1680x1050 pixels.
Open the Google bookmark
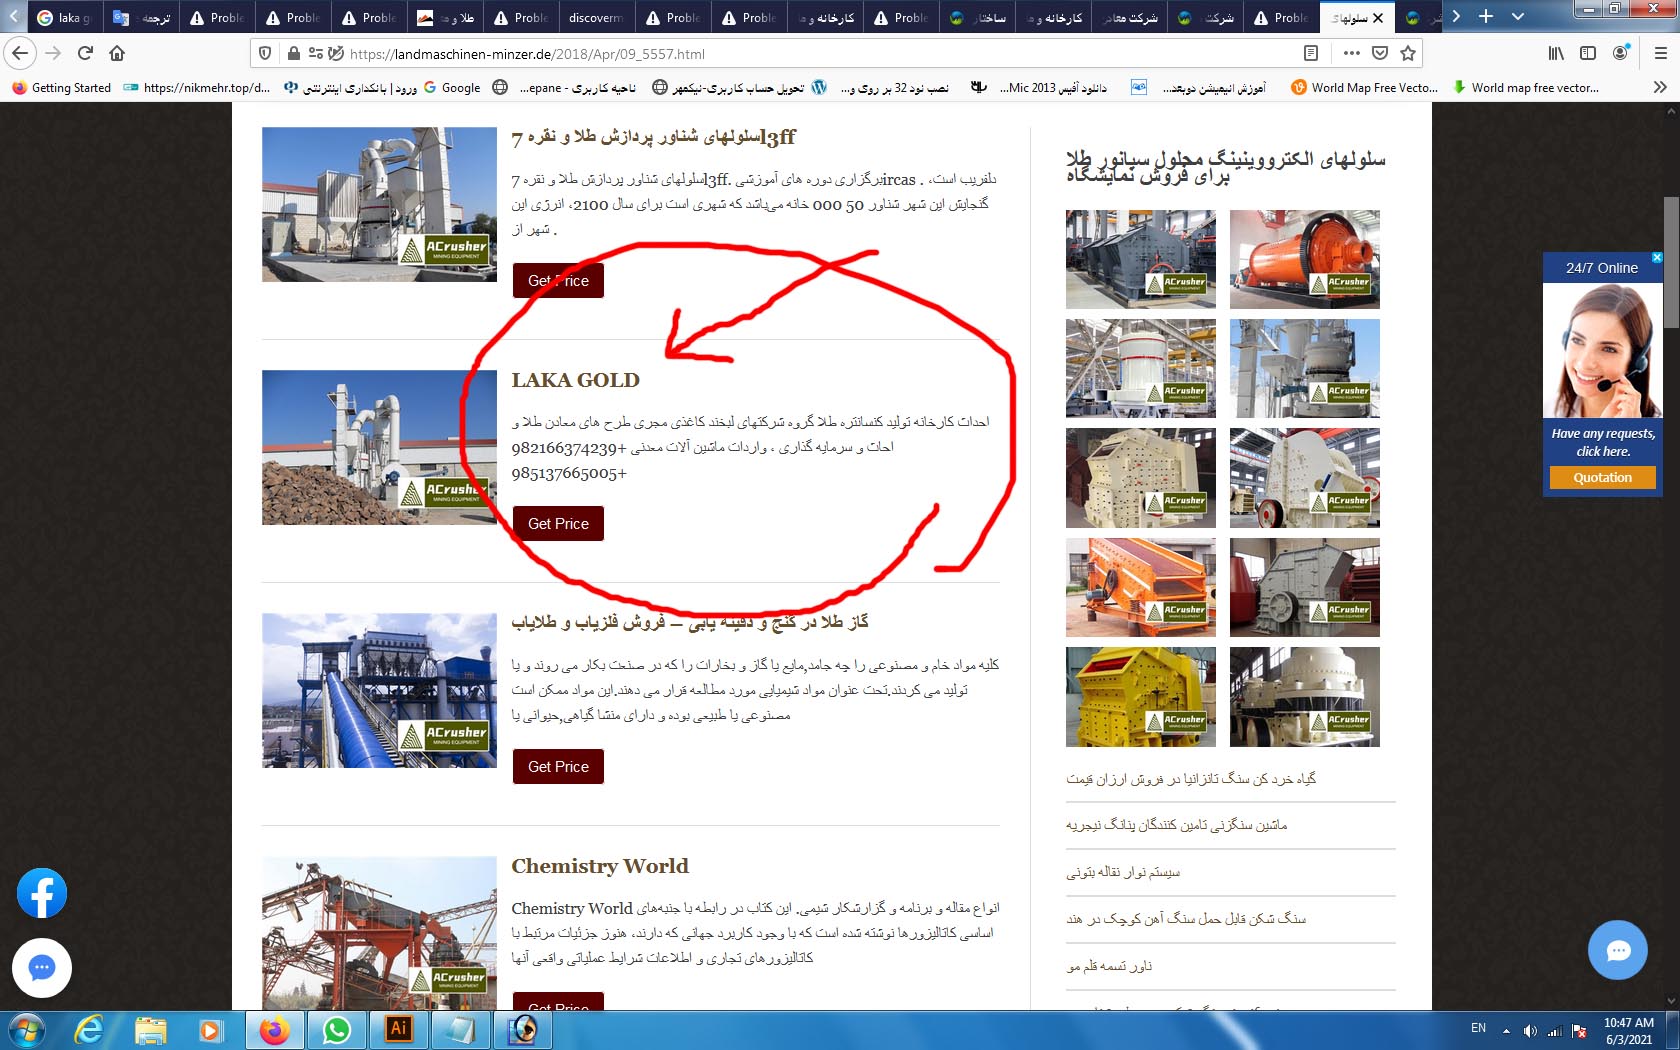(452, 88)
